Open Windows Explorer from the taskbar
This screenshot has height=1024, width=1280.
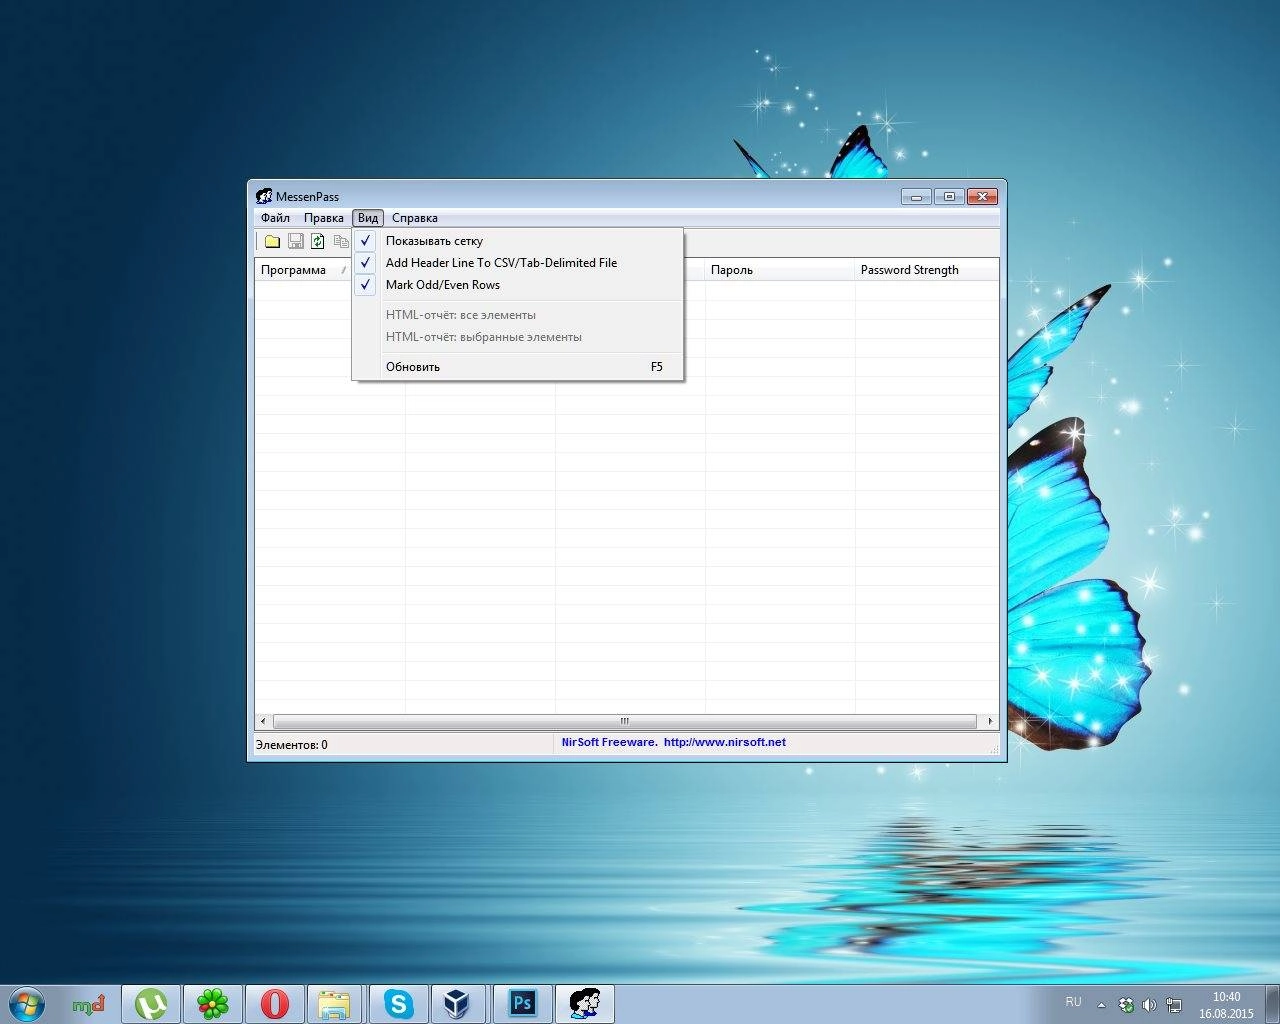tap(337, 1003)
